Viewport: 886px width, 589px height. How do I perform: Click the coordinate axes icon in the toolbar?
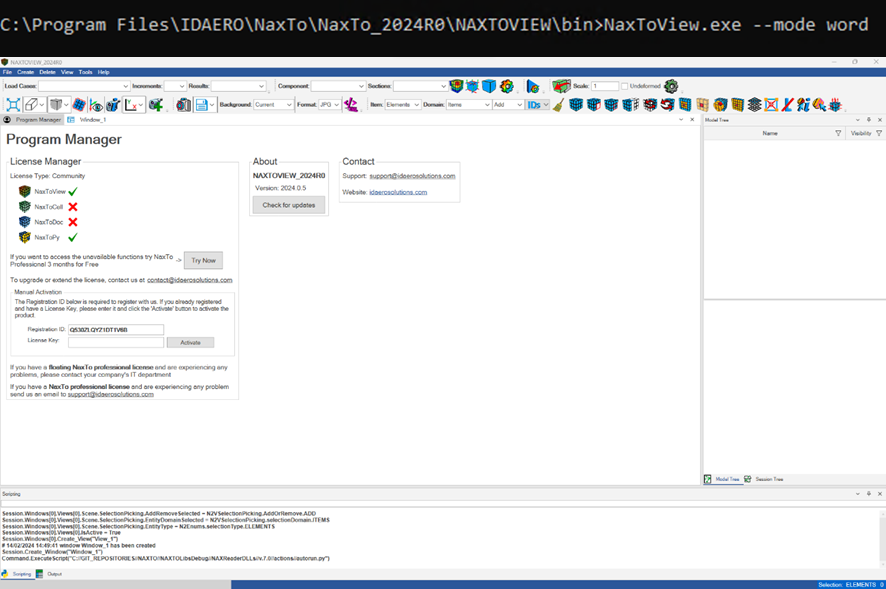tap(133, 104)
